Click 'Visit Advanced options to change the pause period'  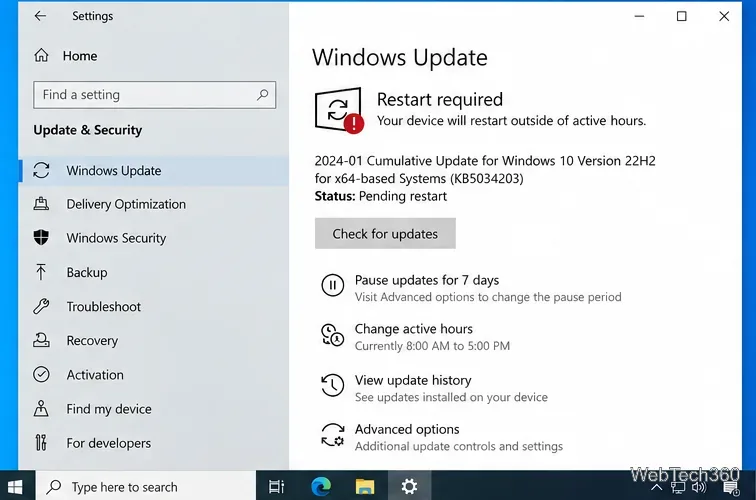point(488,297)
